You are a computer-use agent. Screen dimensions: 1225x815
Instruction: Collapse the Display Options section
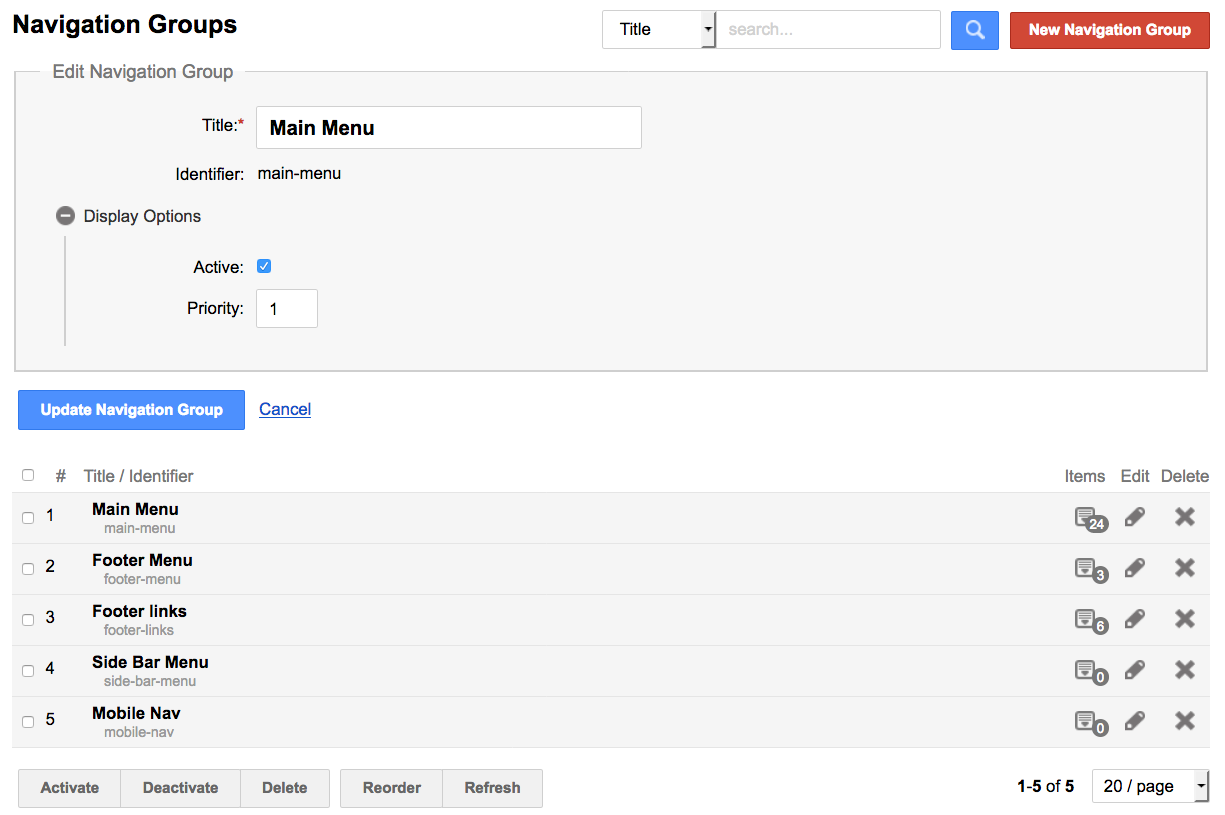[66, 216]
